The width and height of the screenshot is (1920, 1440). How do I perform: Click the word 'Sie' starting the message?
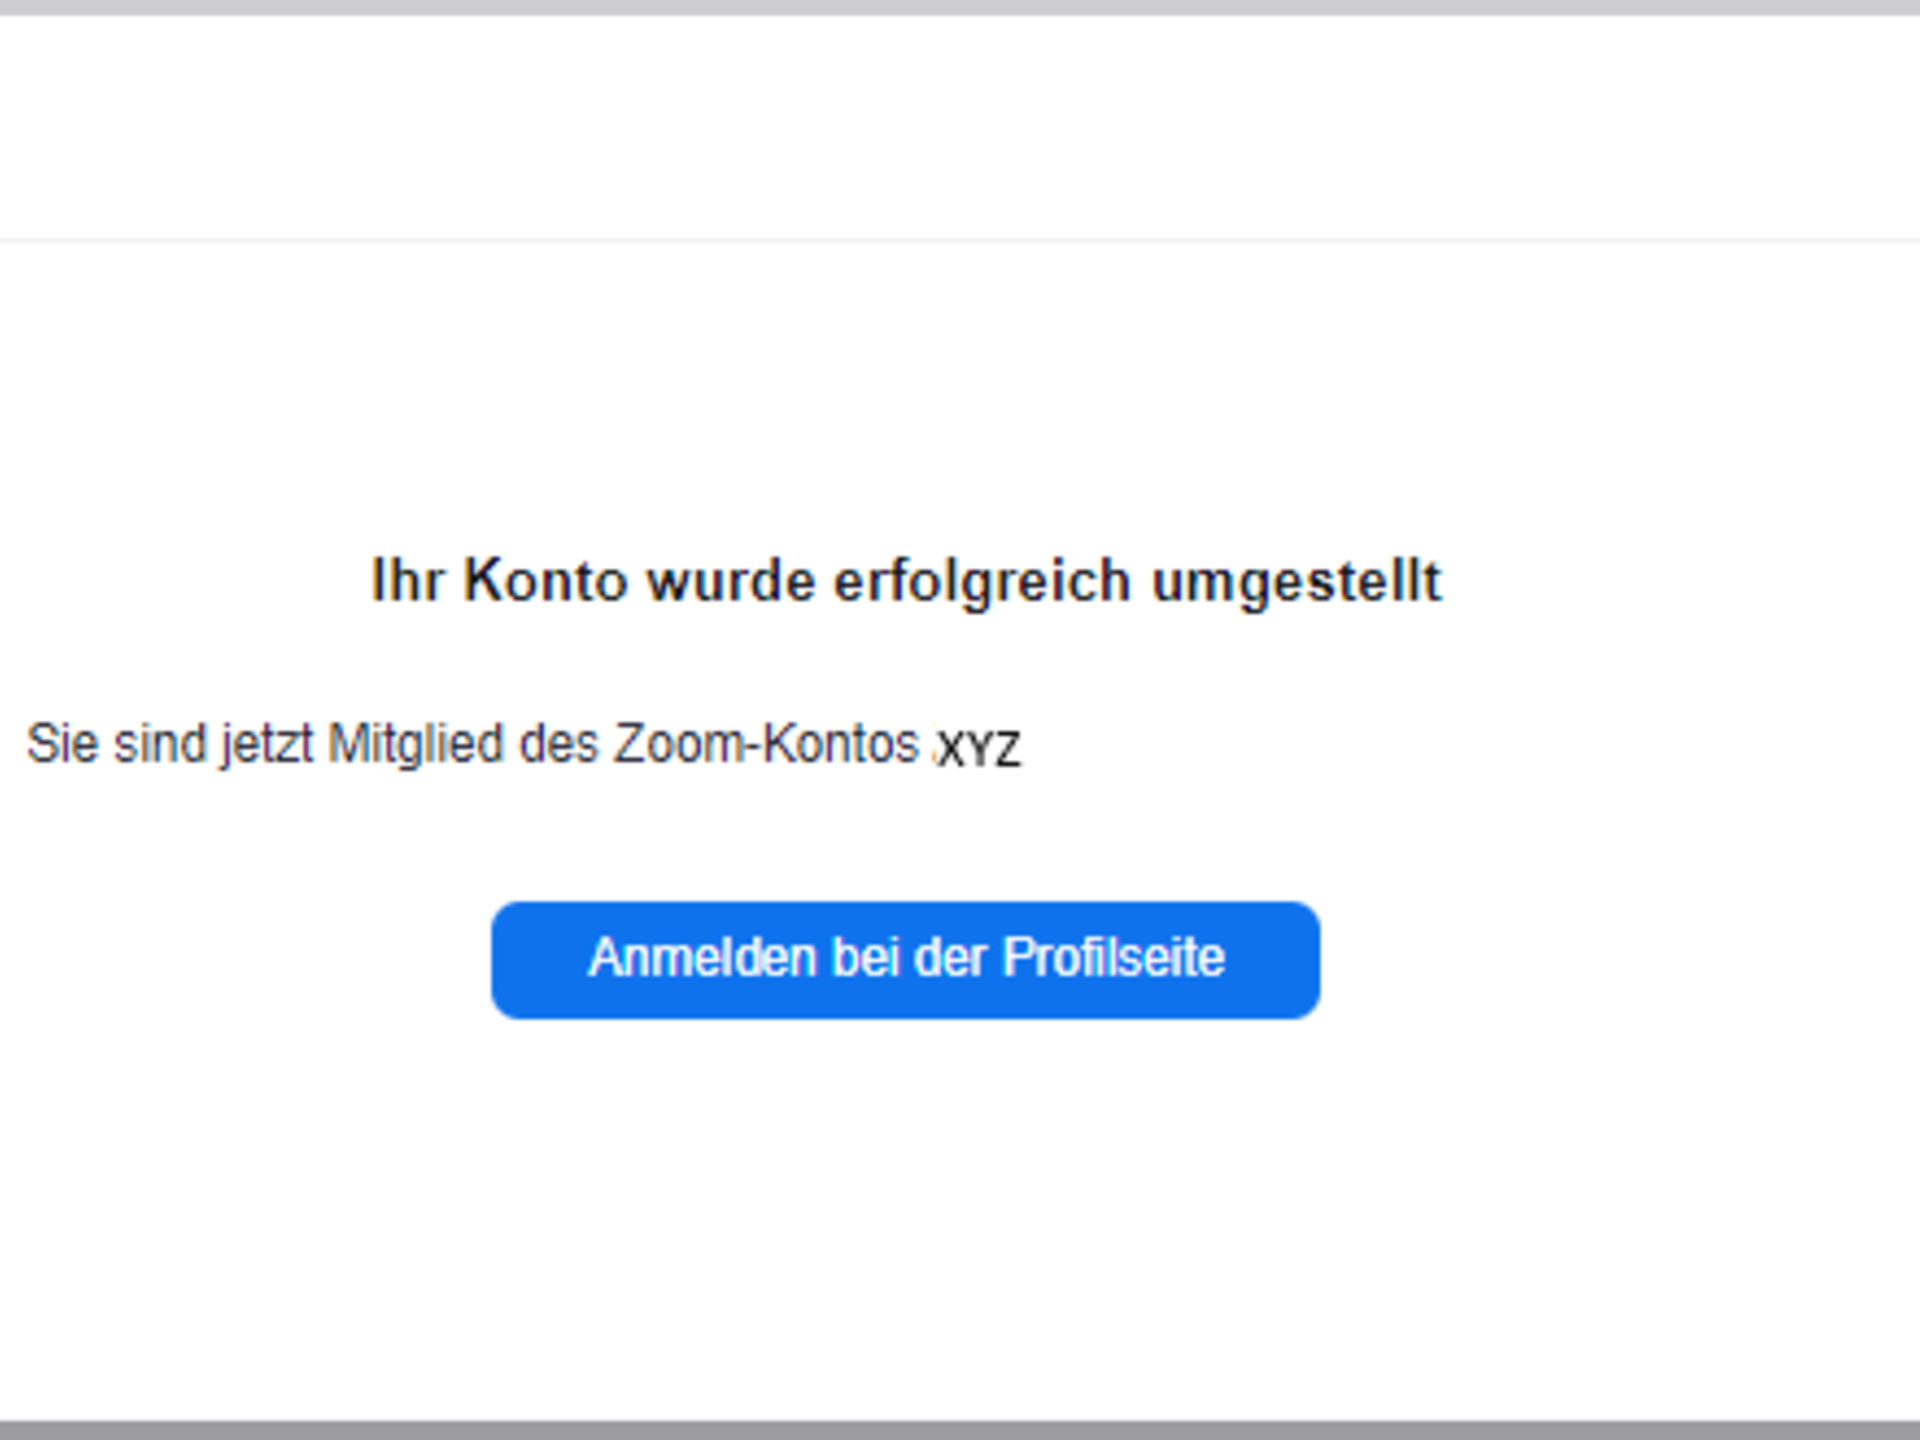(x=62, y=745)
